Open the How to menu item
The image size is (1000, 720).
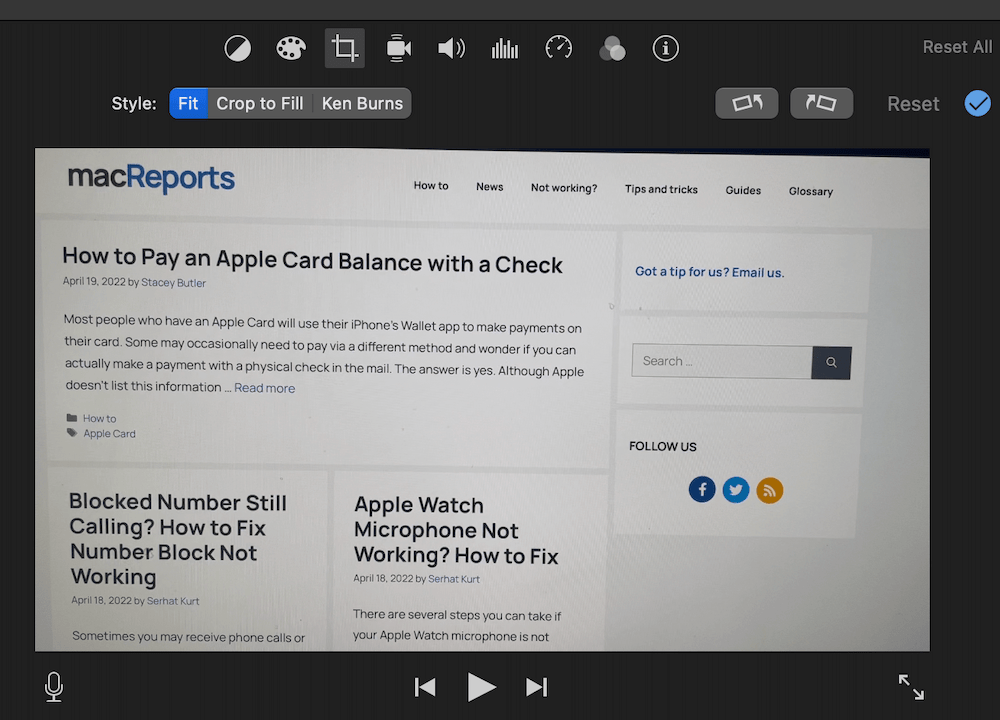point(431,186)
